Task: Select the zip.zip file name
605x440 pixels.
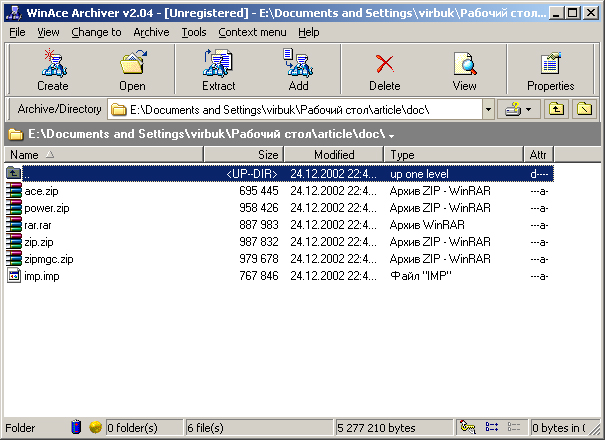Action: coord(39,242)
